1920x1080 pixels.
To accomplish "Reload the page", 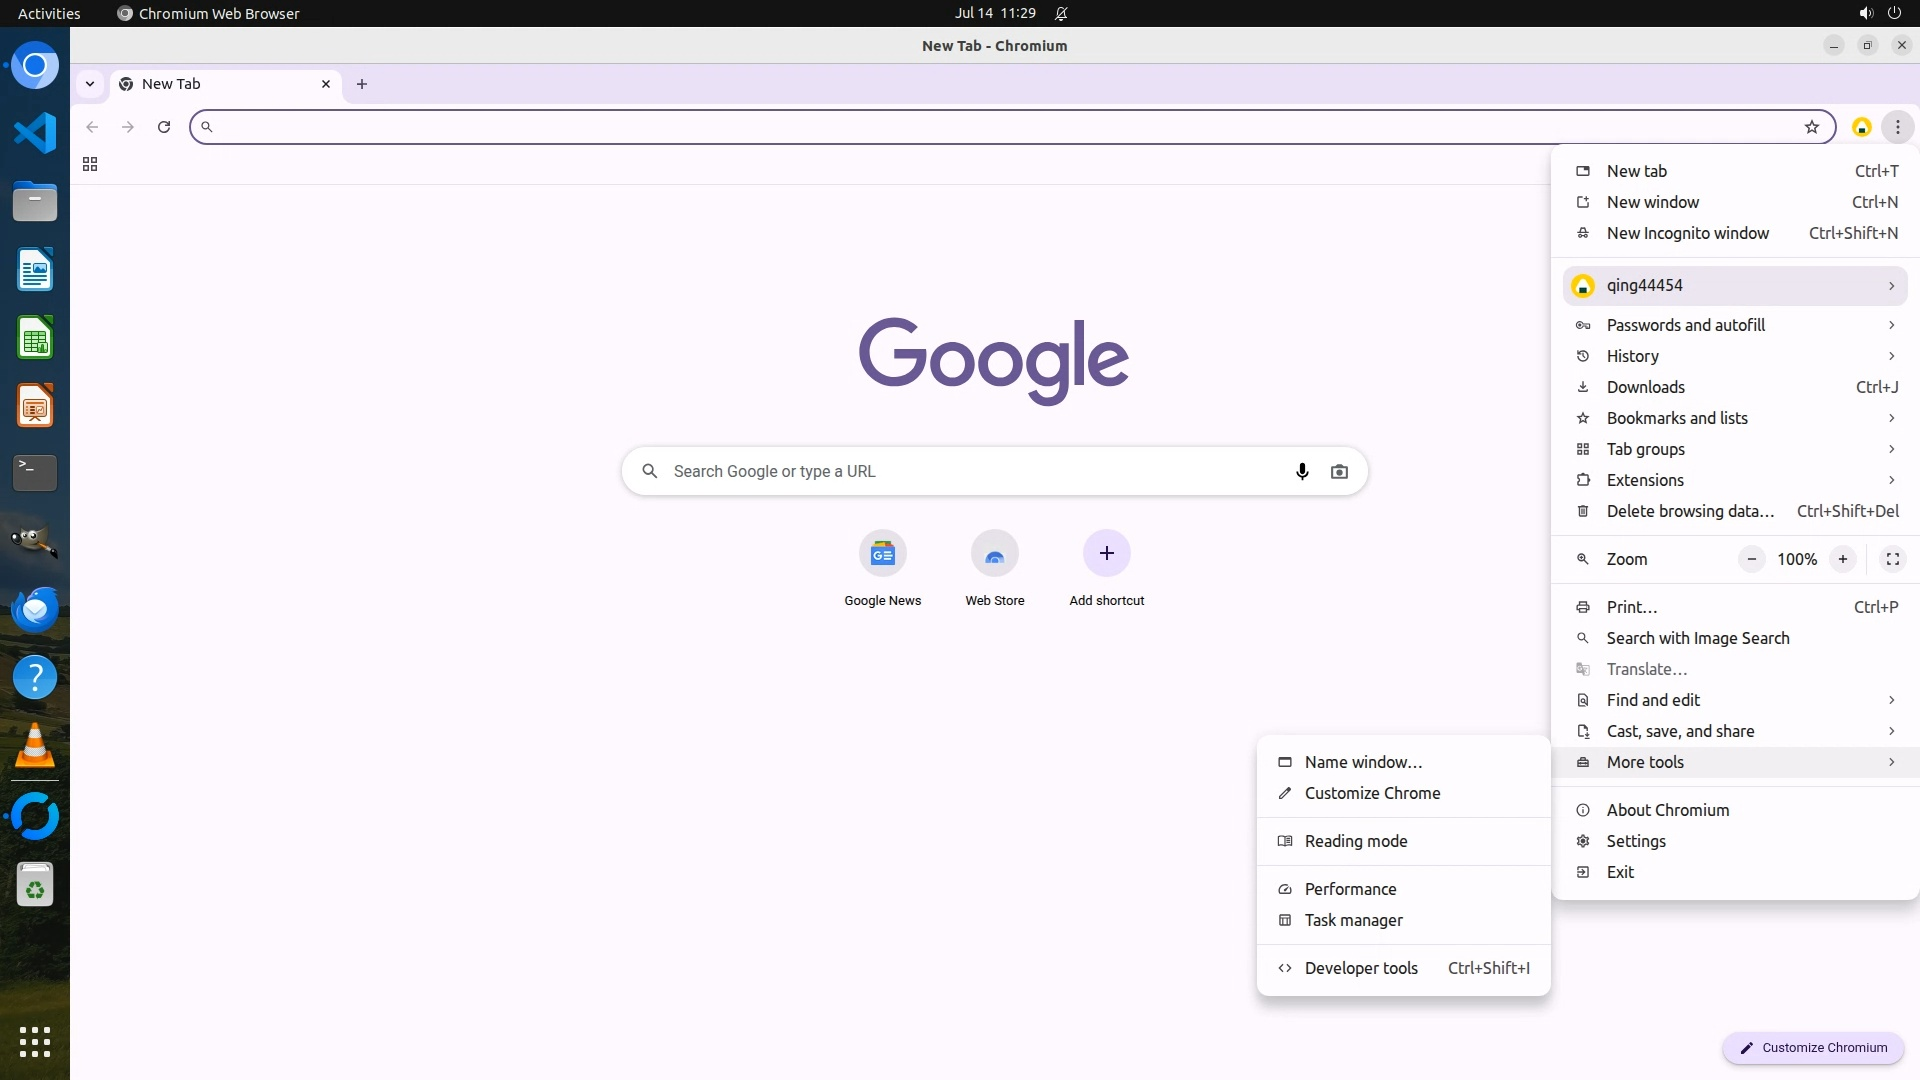I will [164, 127].
